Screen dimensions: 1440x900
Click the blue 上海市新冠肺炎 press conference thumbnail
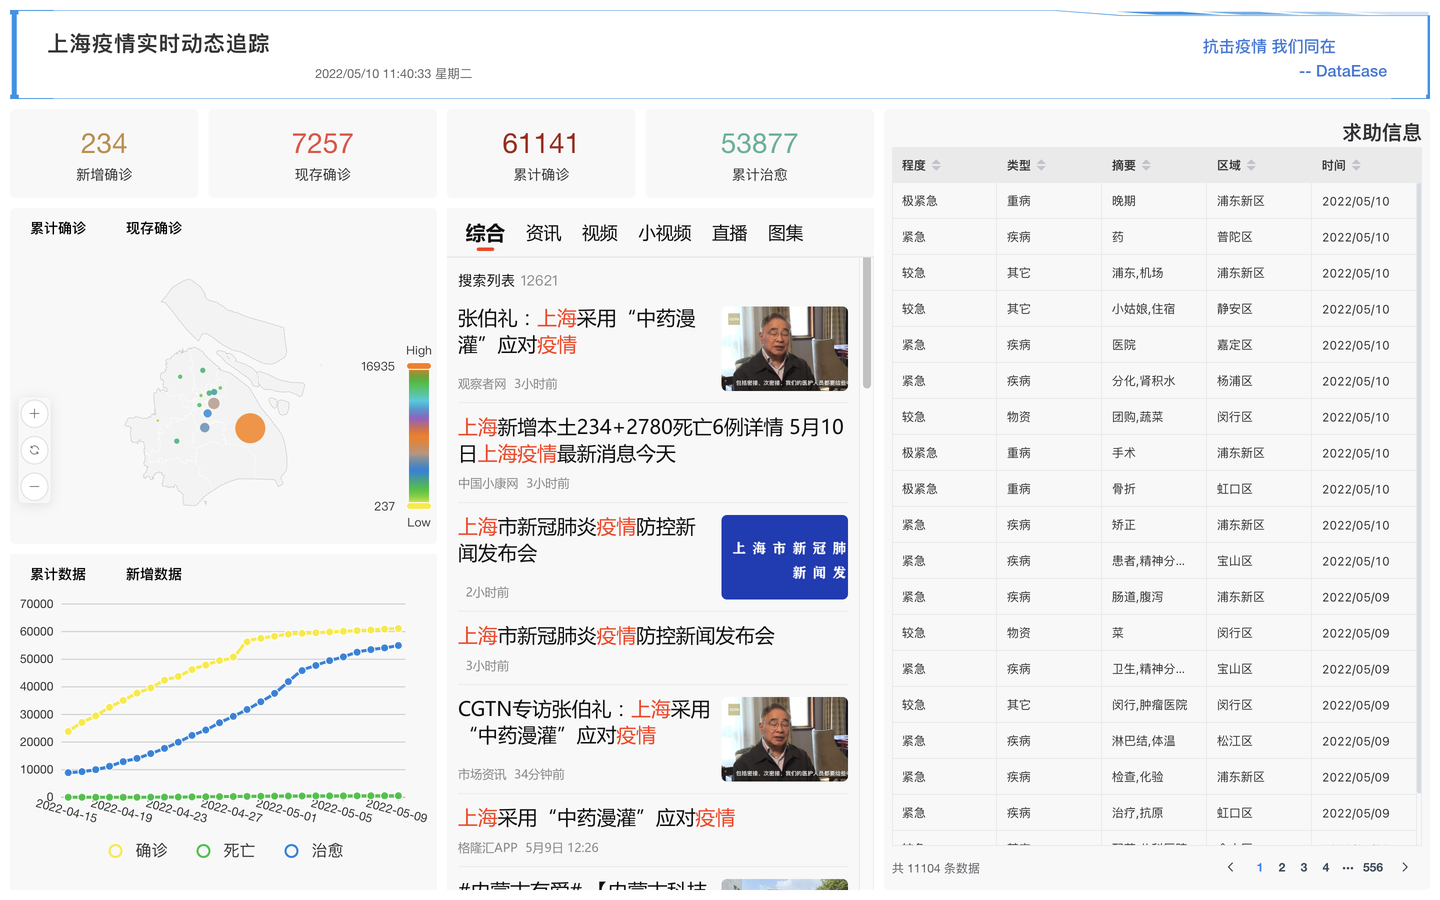coord(784,557)
